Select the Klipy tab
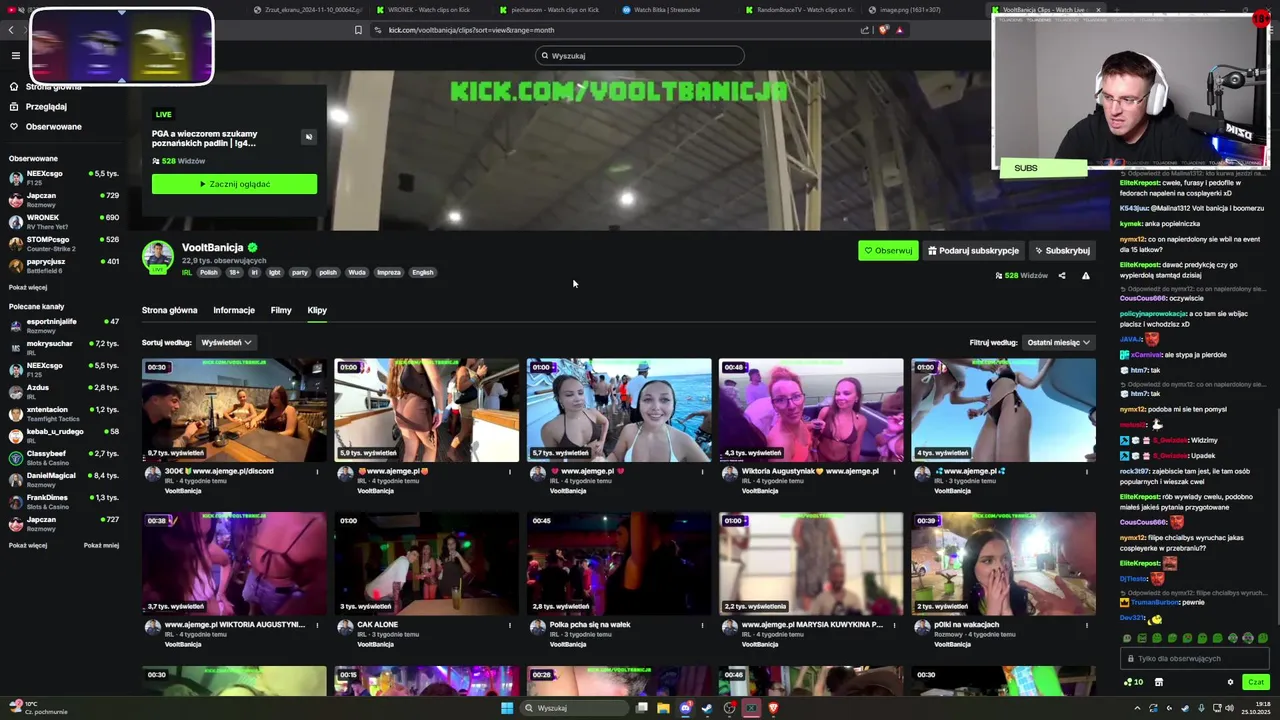Viewport: 1280px width, 720px height. pyautogui.click(x=317, y=310)
